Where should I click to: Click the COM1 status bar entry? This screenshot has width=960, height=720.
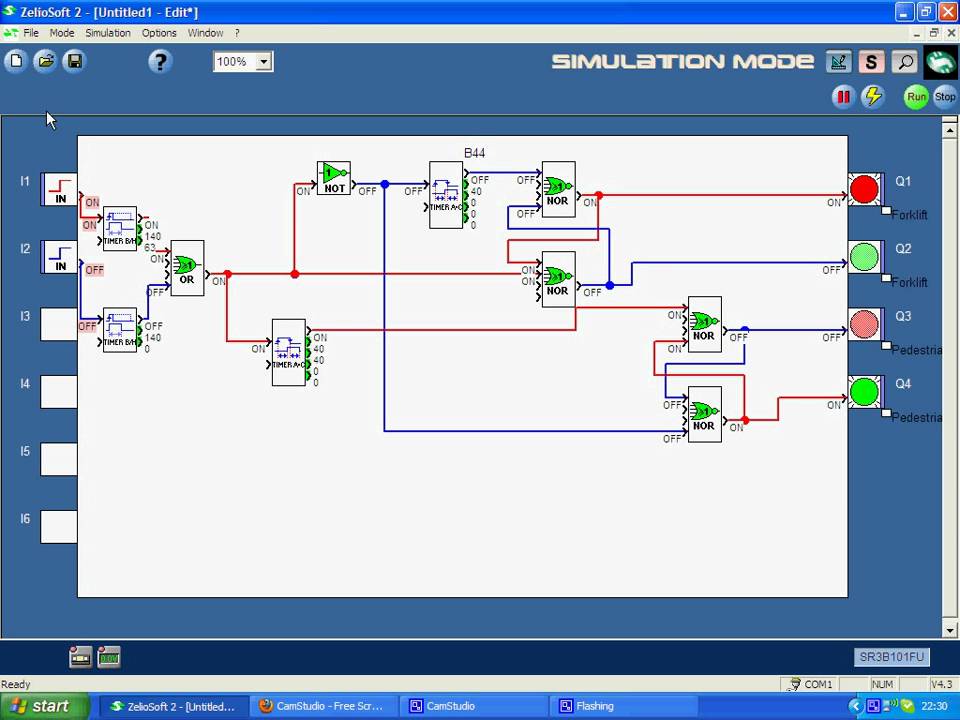(809, 684)
